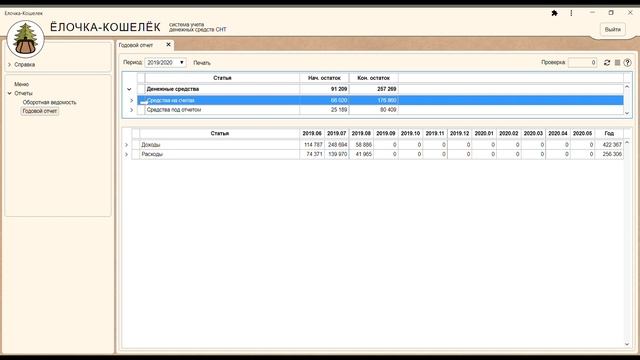Click into the Проверка input field
The width and height of the screenshot is (640, 360).
point(582,62)
